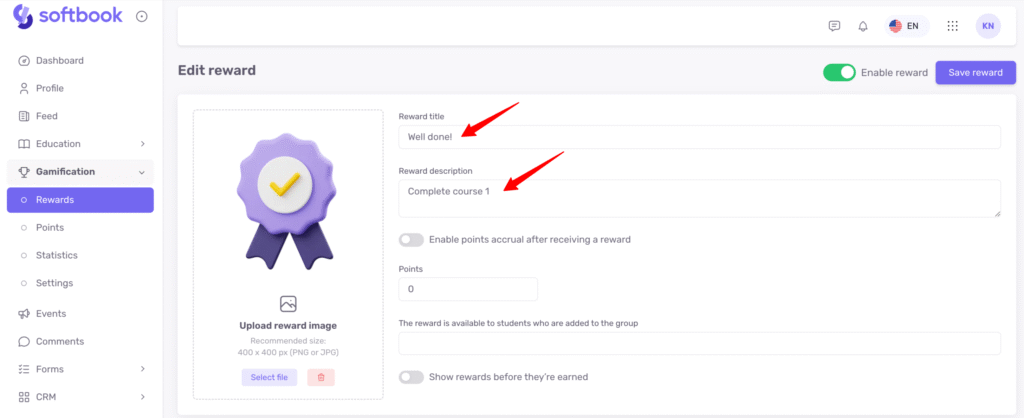Click the chat messages icon in header

tap(835, 26)
